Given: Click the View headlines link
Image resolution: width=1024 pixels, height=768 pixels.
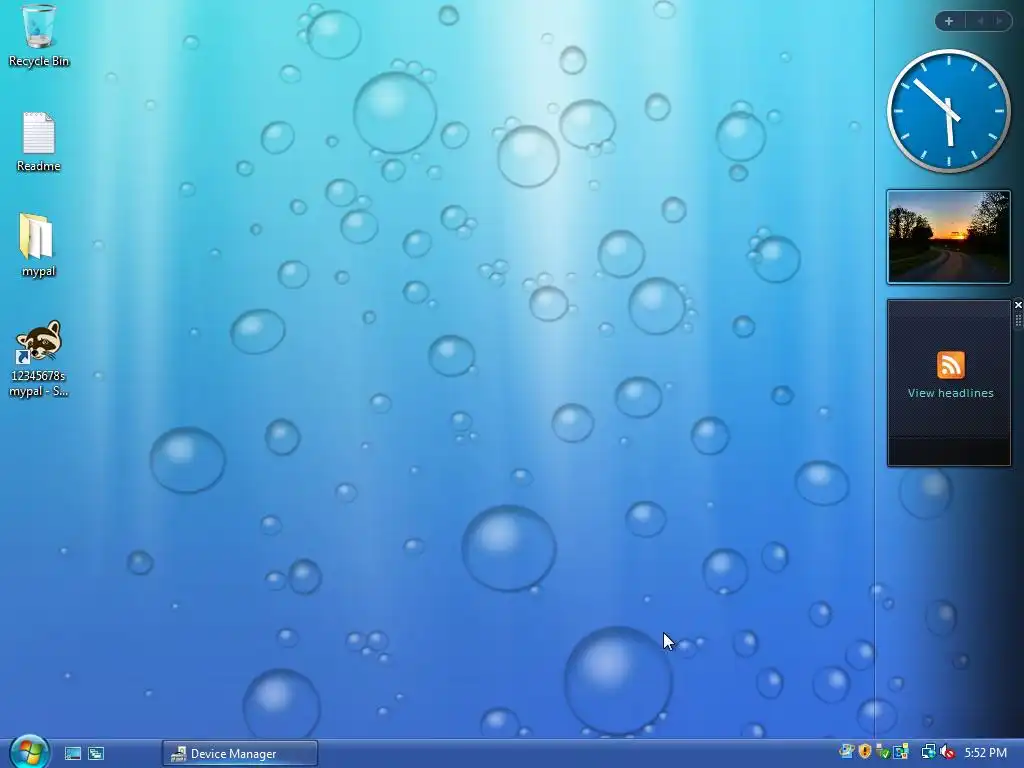Looking at the screenshot, I should click(x=950, y=393).
